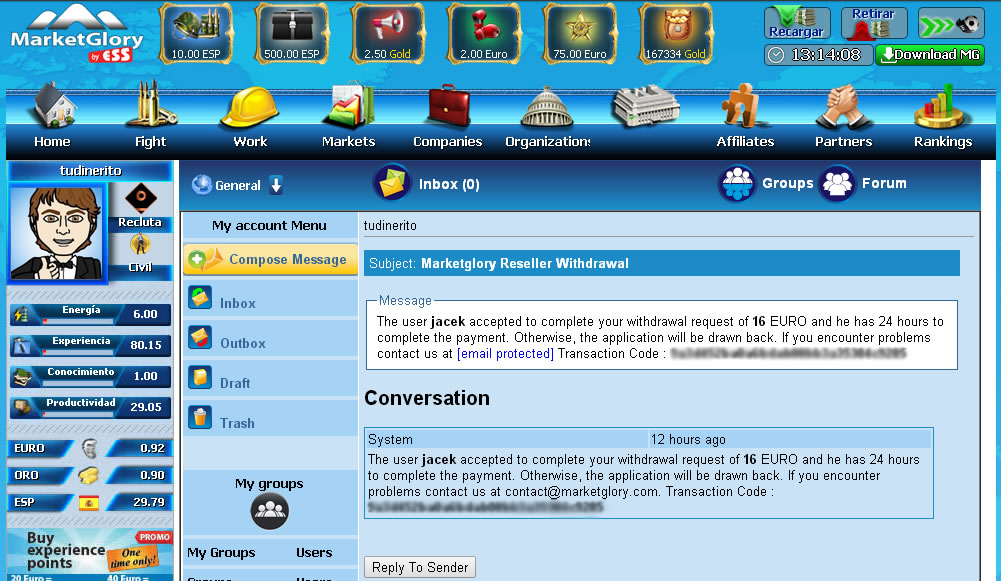1001x581 pixels.
Task: Click the Conocimiento progress bar
Action: pos(78,383)
